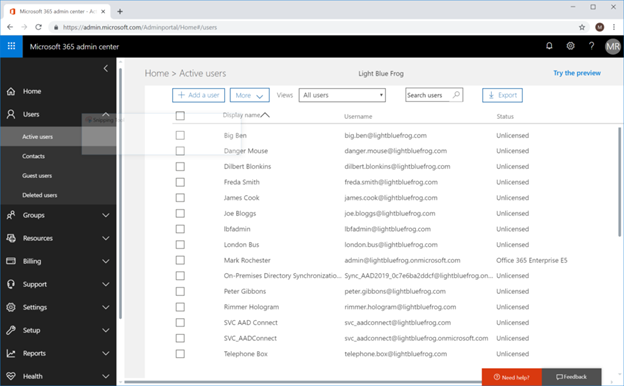The height and width of the screenshot is (386, 624).
Task: Click the Home icon in sidebar
Action: 11,91
